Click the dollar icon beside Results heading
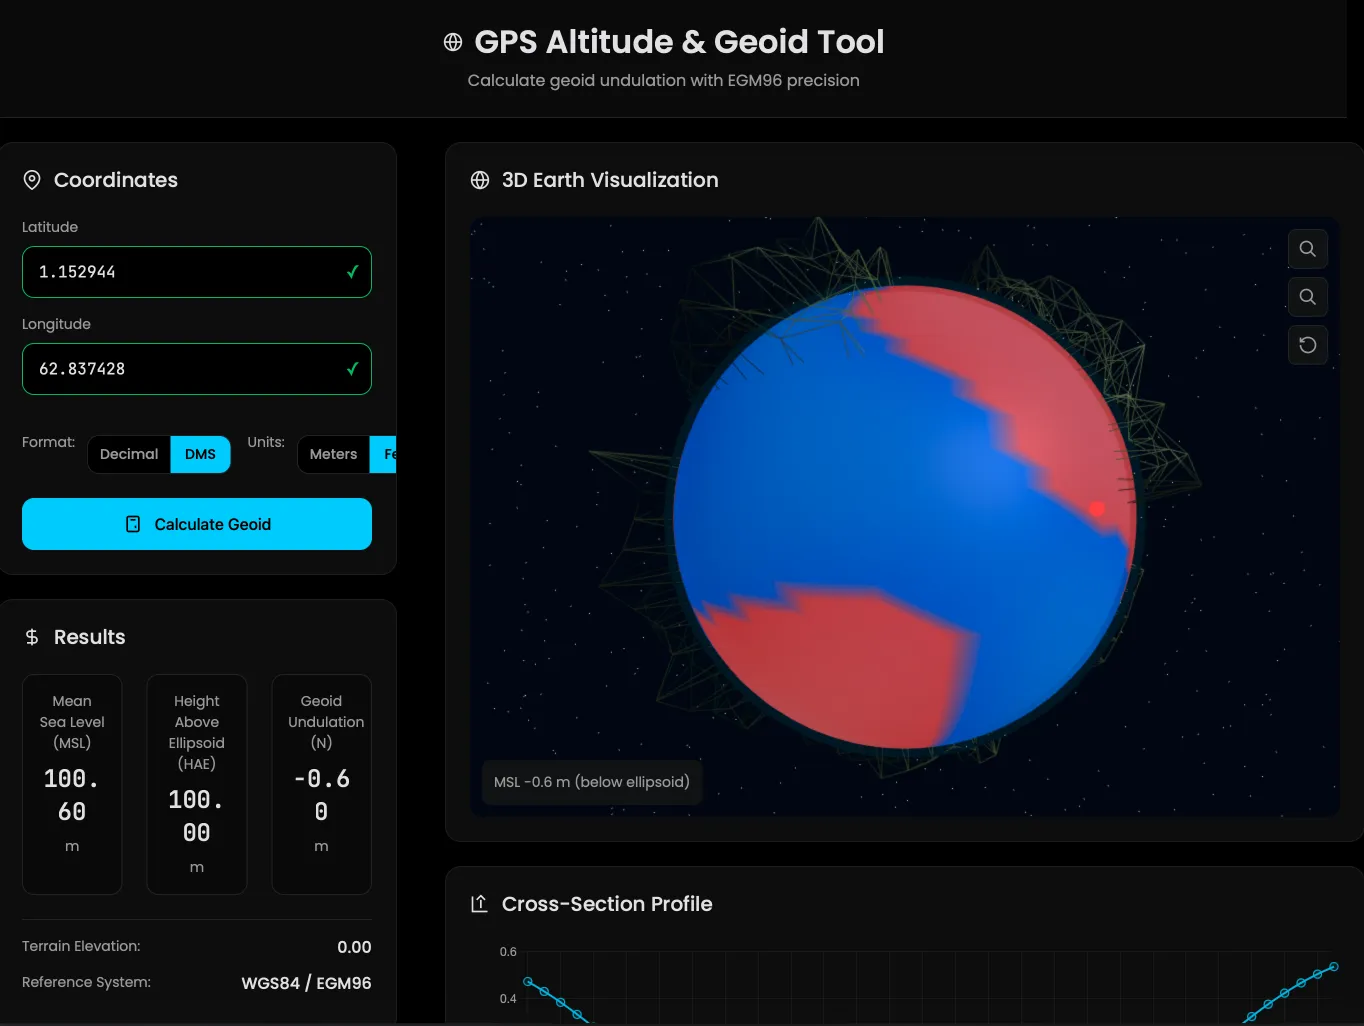 [x=32, y=637]
